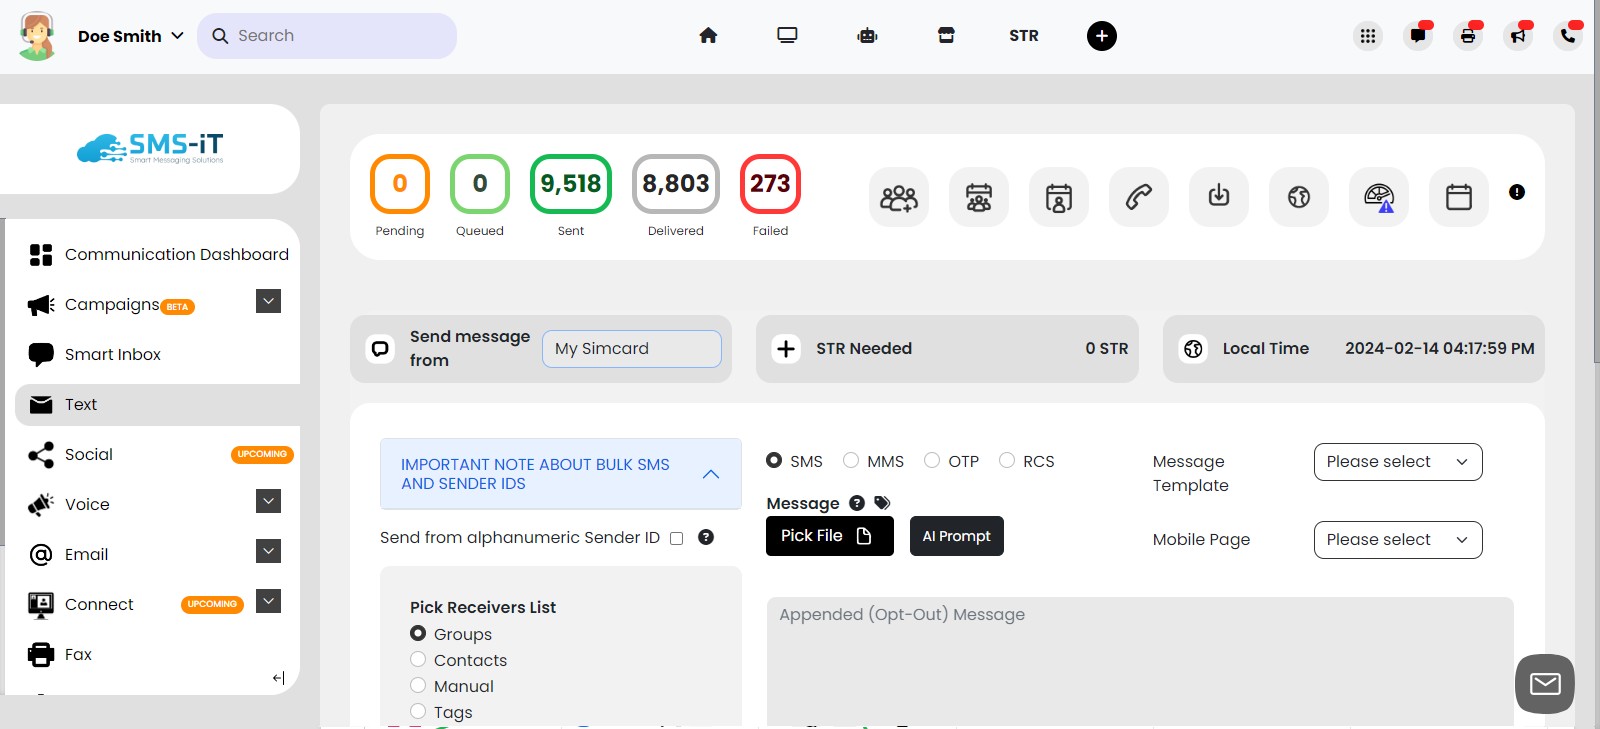This screenshot has height=729, width=1600.
Task: Click the Pick File button
Action: [829, 536]
